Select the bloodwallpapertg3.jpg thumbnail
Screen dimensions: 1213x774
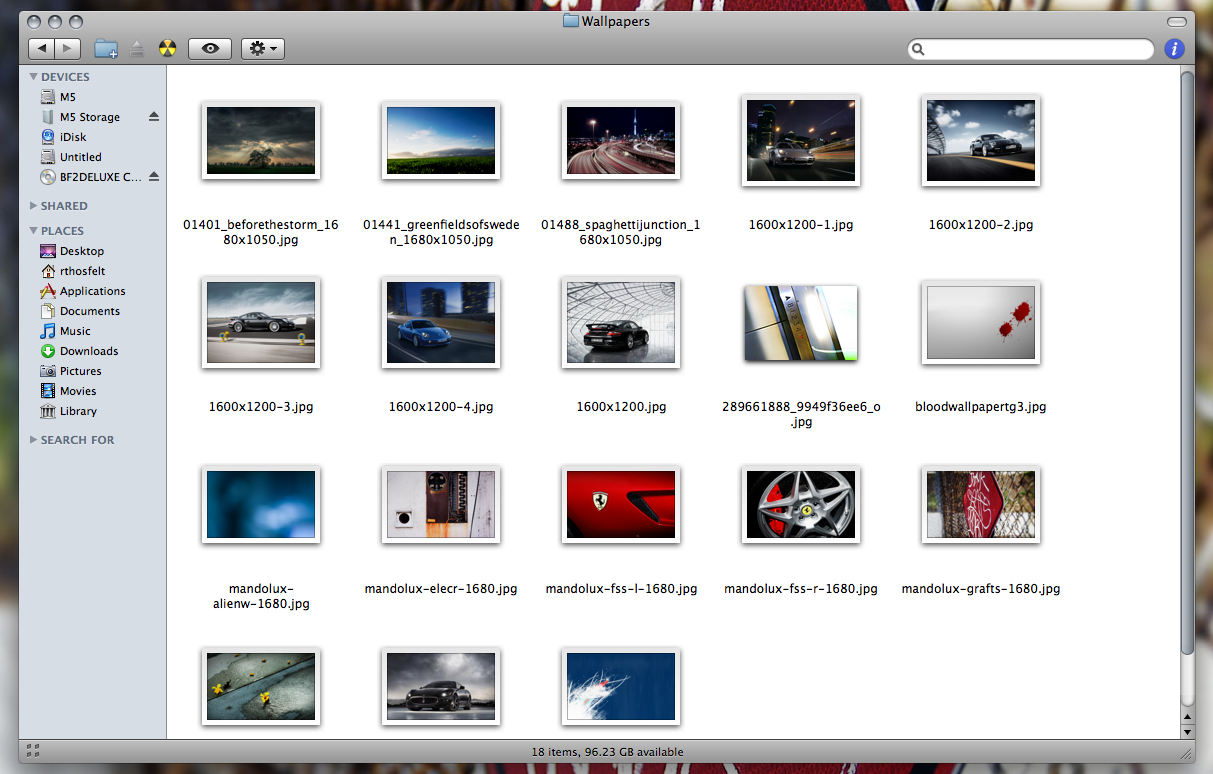coord(981,322)
